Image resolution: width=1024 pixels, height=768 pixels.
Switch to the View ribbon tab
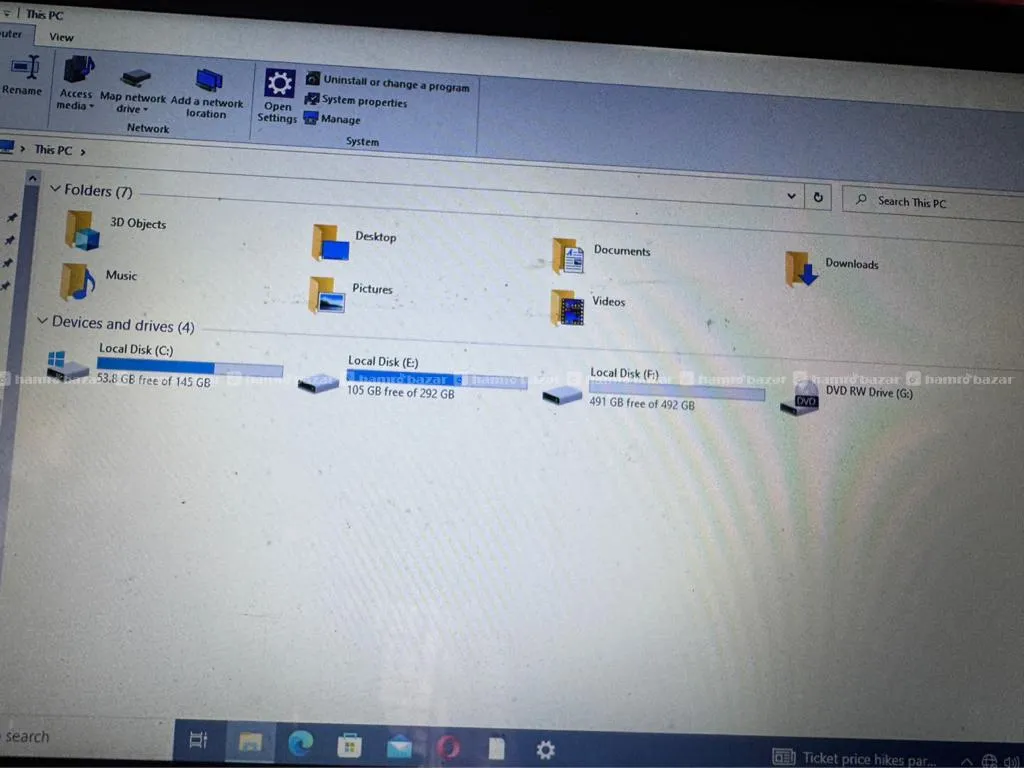tap(61, 37)
